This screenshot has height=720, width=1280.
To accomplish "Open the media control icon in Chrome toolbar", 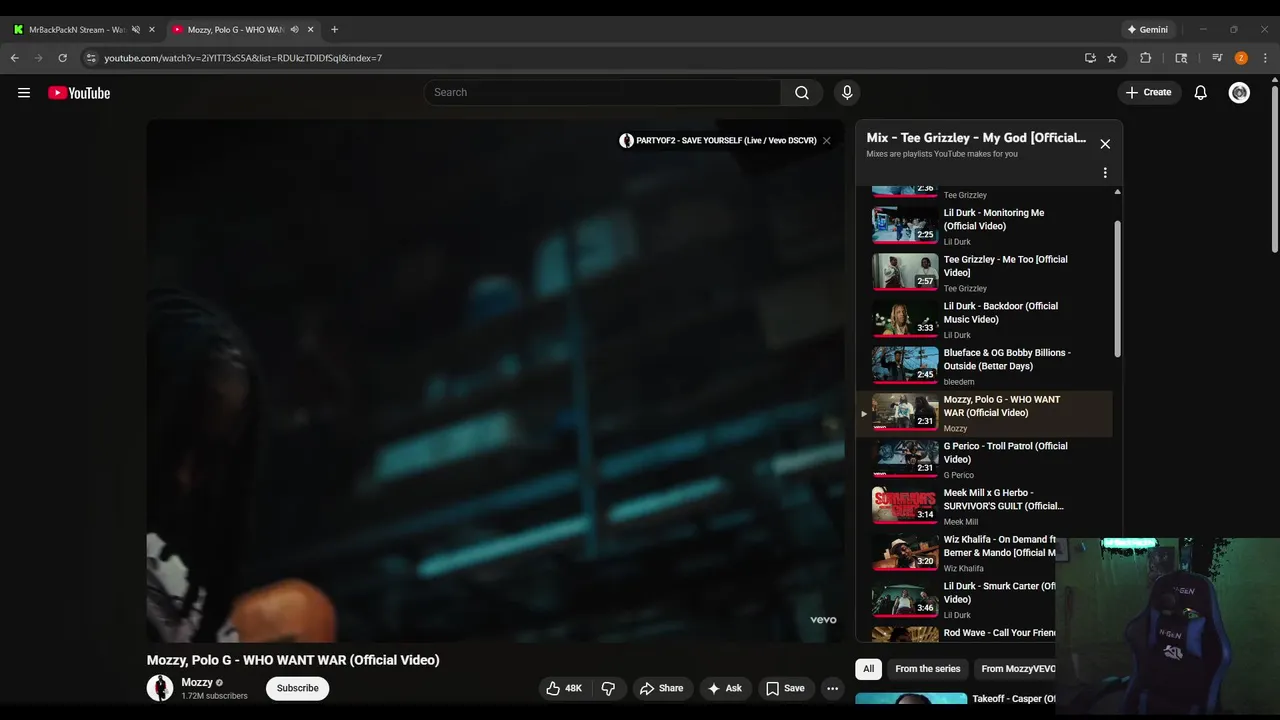I will pos(1217,58).
